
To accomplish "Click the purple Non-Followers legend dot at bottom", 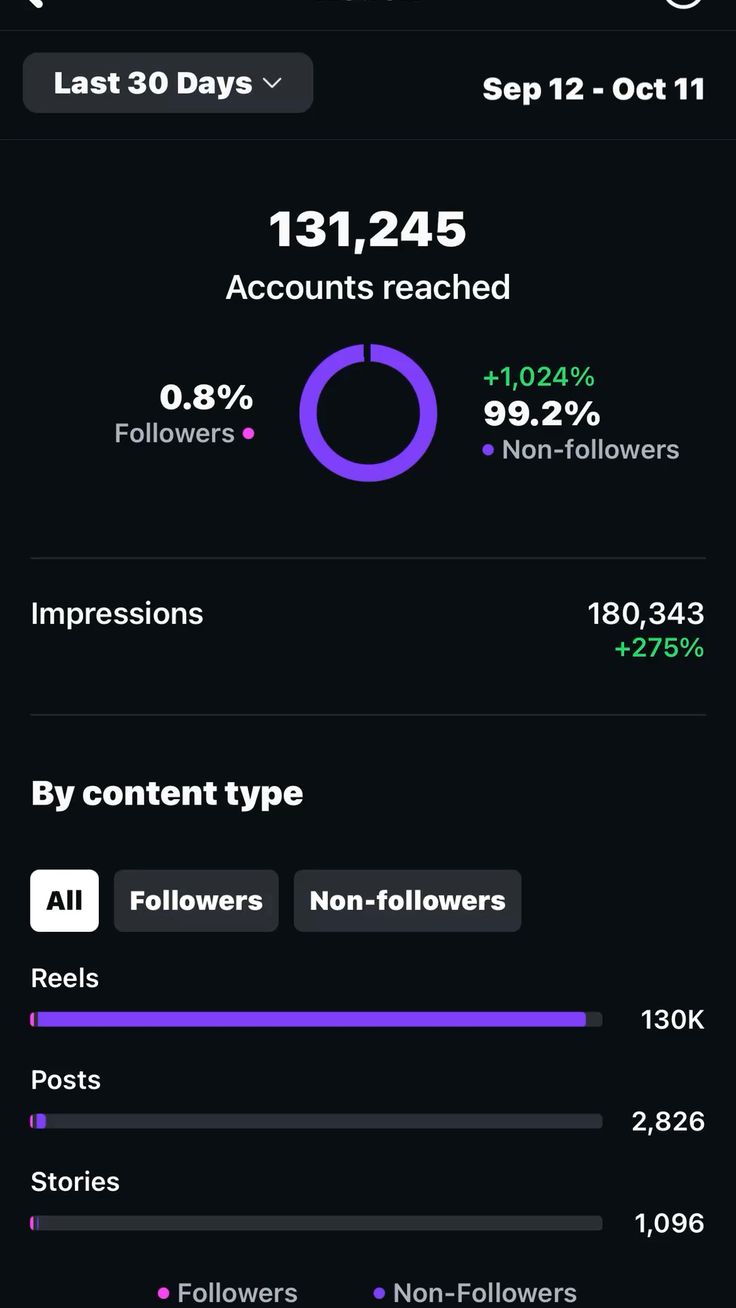I will 379,1293.
